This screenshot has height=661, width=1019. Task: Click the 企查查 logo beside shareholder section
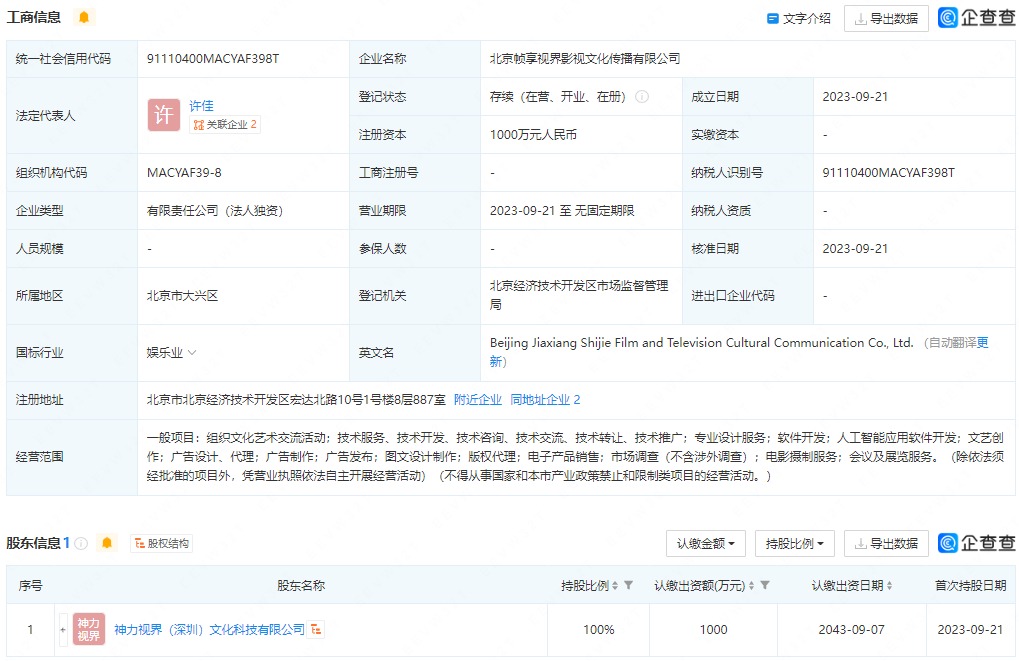[x=976, y=543]
